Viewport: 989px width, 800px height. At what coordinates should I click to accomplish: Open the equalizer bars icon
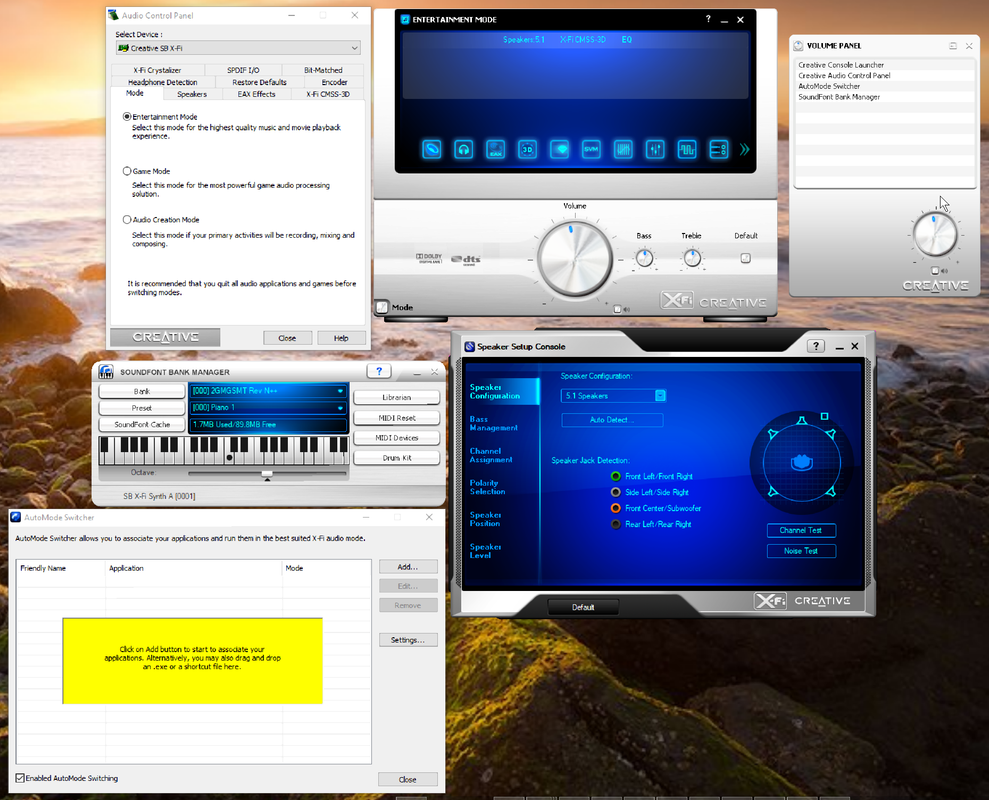(x=623, y=150)
